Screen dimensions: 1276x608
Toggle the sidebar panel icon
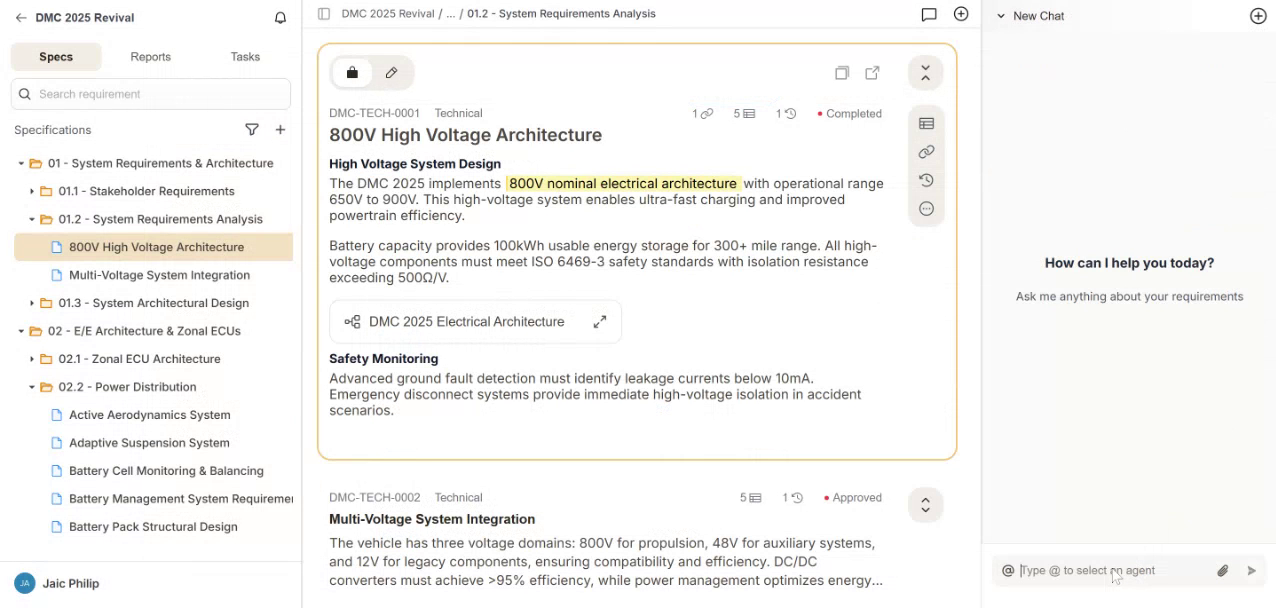click(323, 14)
